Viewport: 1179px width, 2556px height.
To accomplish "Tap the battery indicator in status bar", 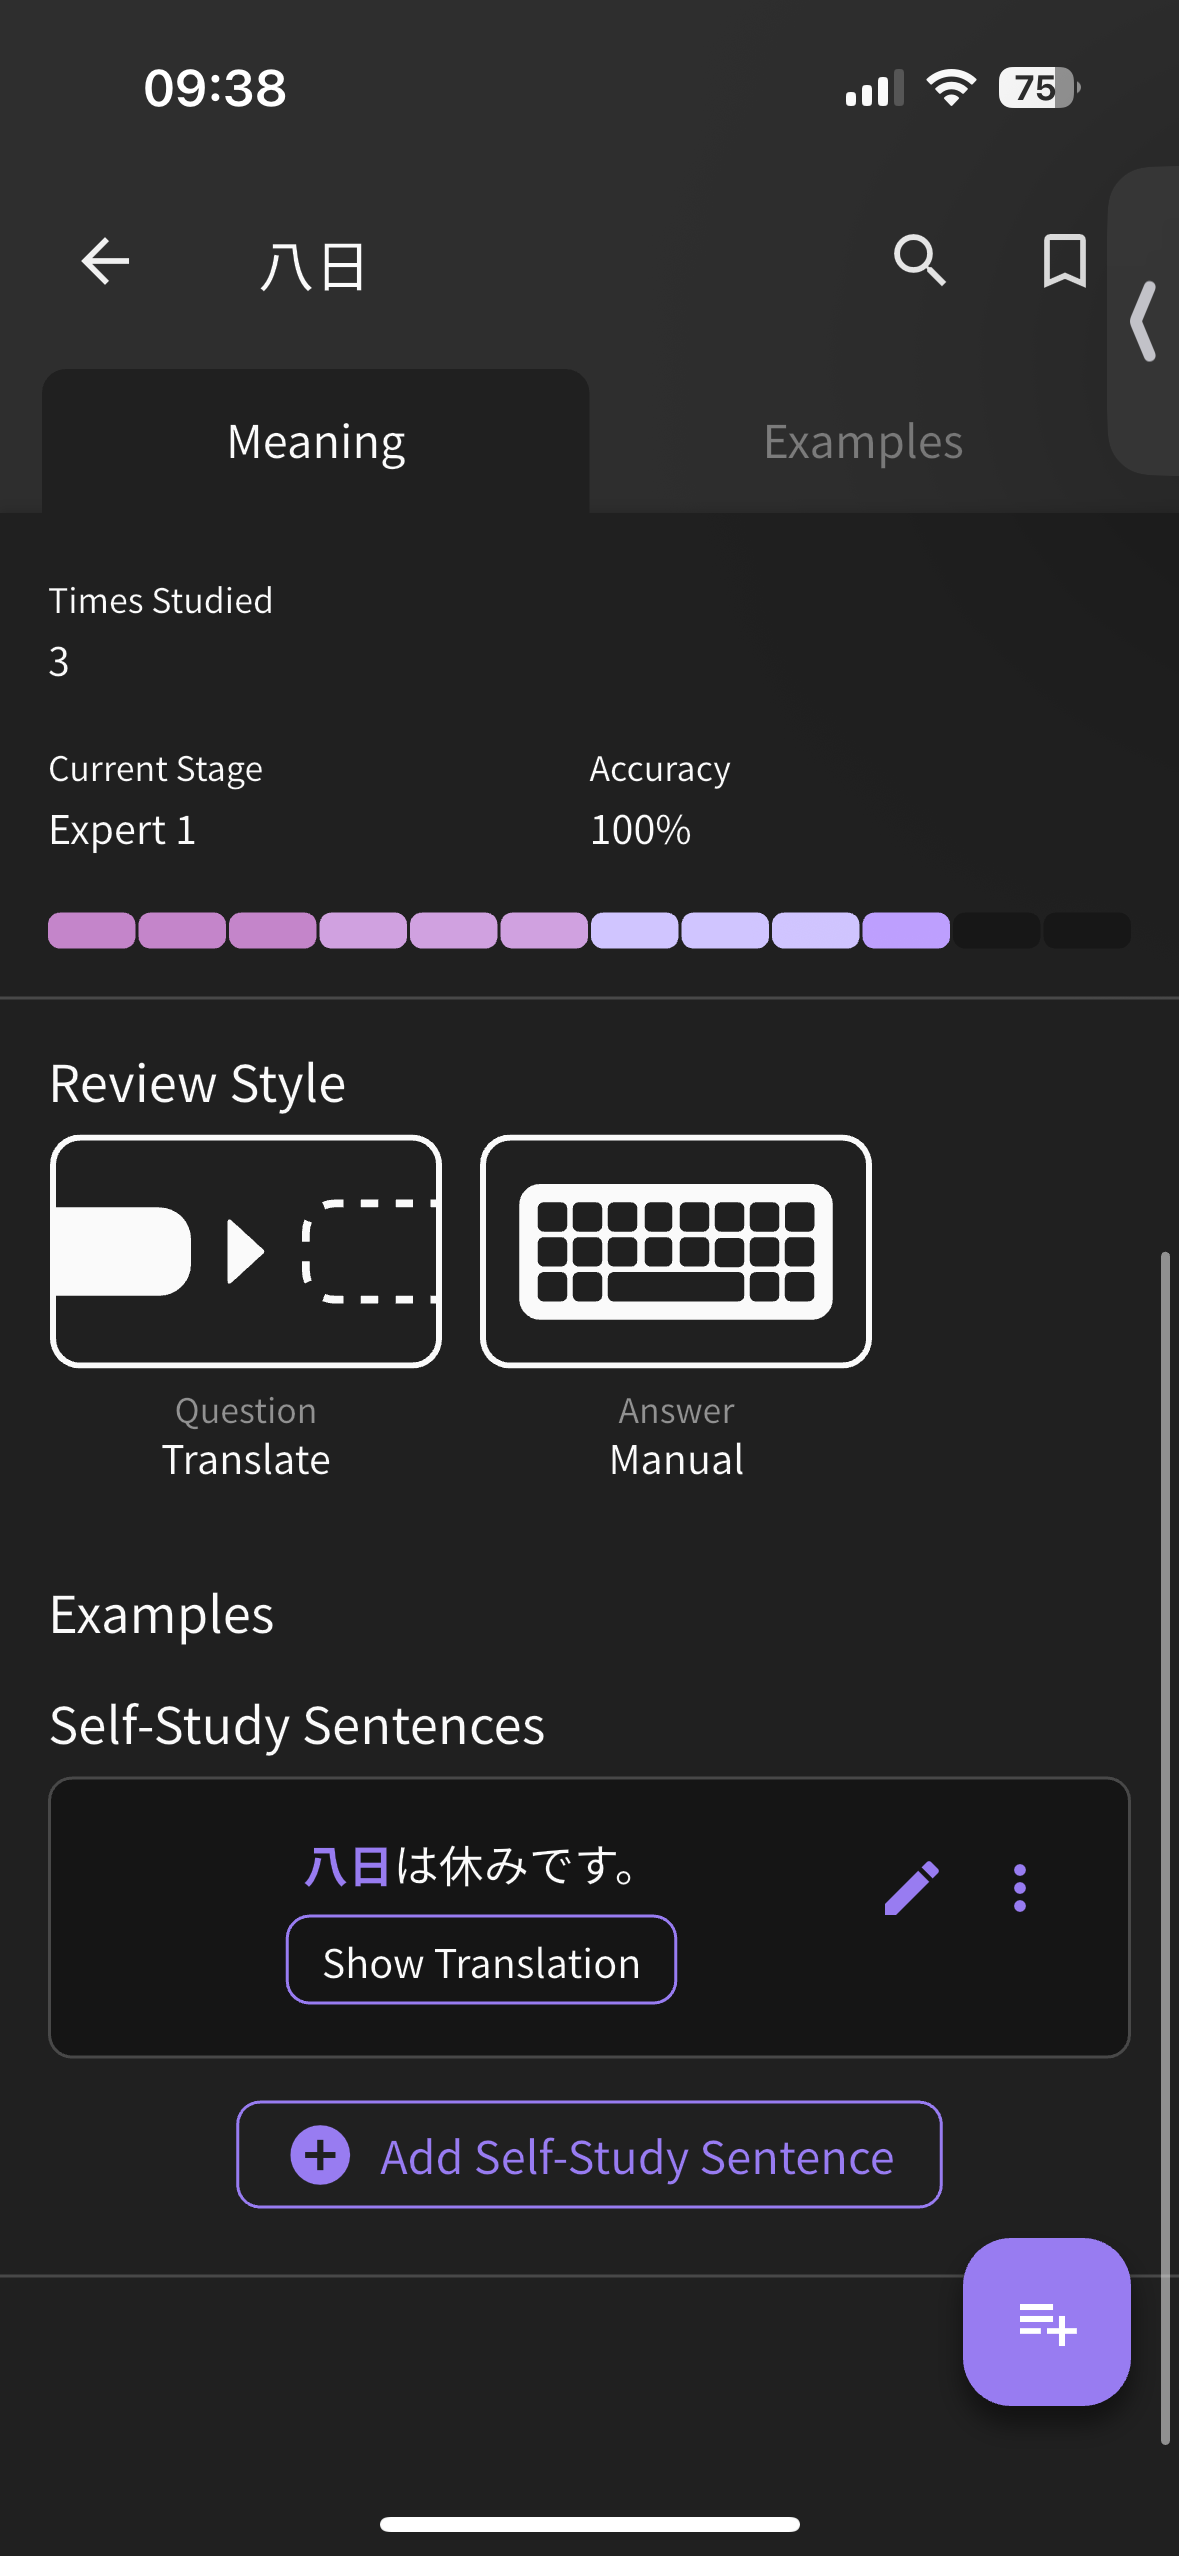I will tap(1038, 88).
